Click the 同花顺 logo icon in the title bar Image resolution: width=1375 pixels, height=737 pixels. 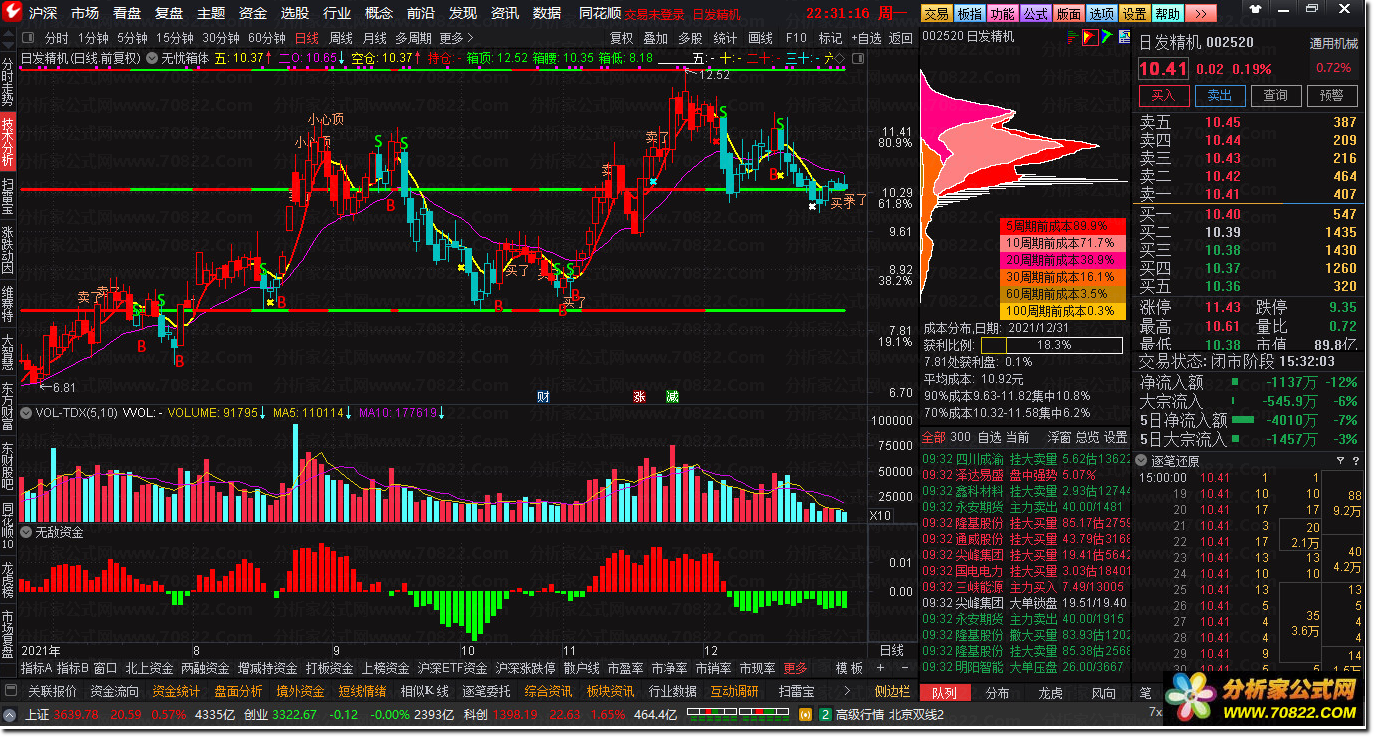13,13
